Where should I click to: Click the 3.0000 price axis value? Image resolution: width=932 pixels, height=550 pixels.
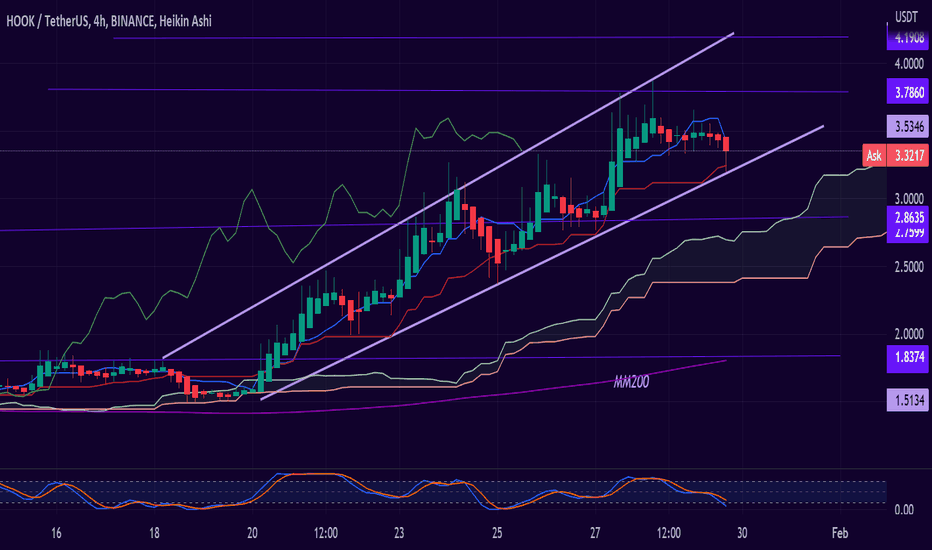[909, 199]
